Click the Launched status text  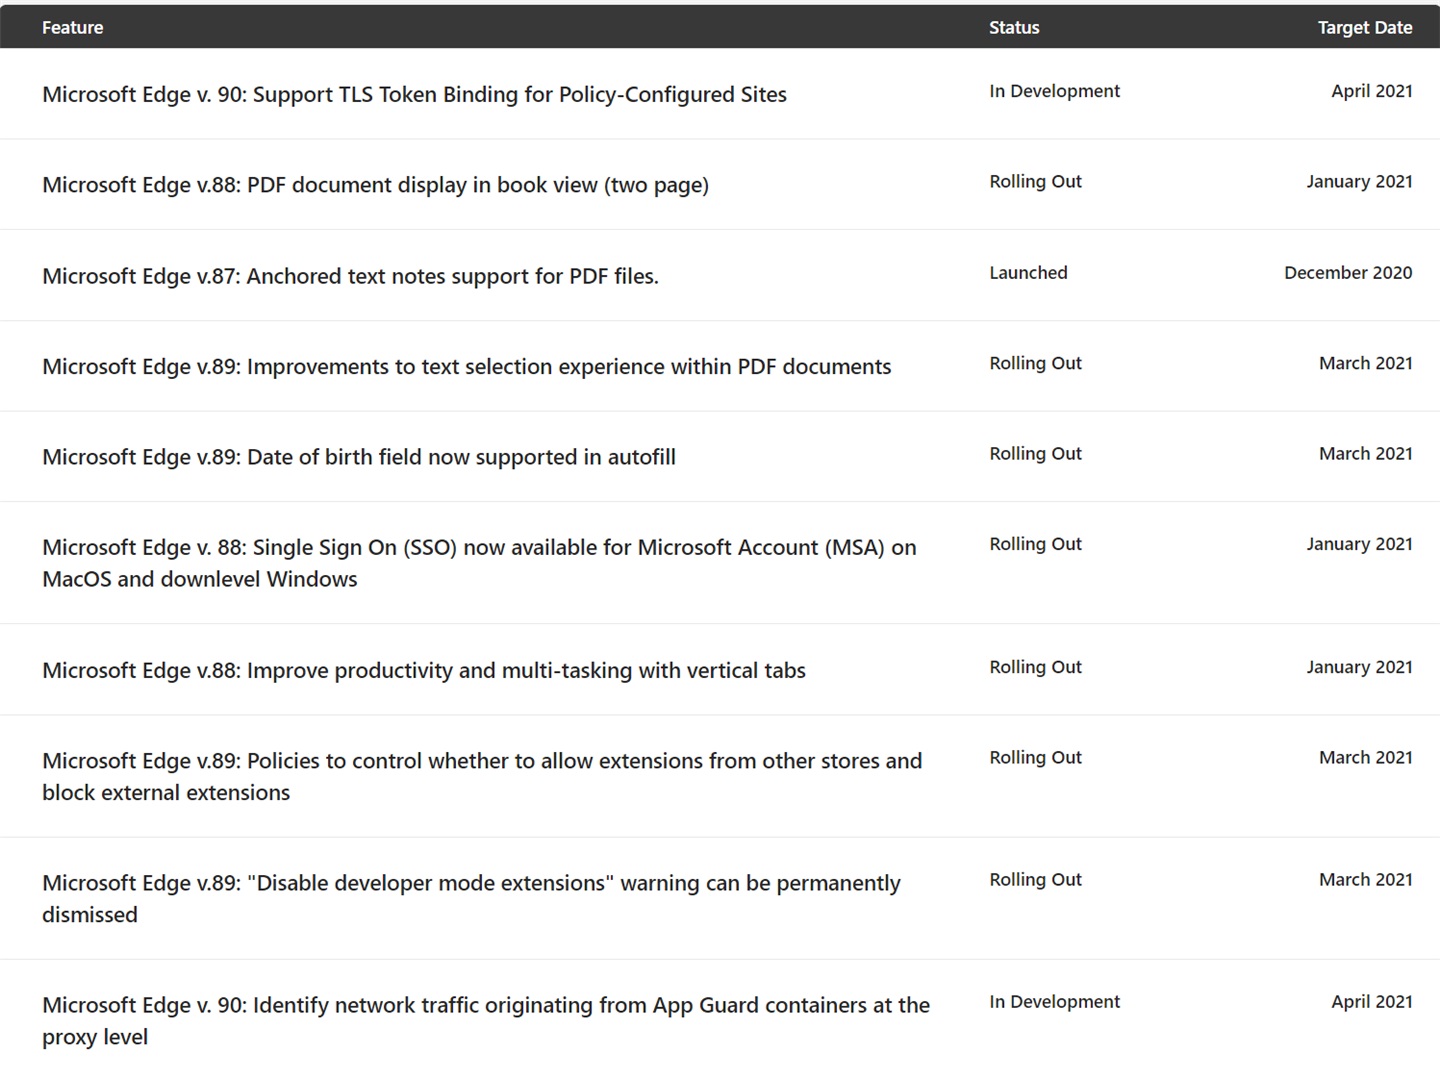pyautogui.click(x=1028, y=273)
